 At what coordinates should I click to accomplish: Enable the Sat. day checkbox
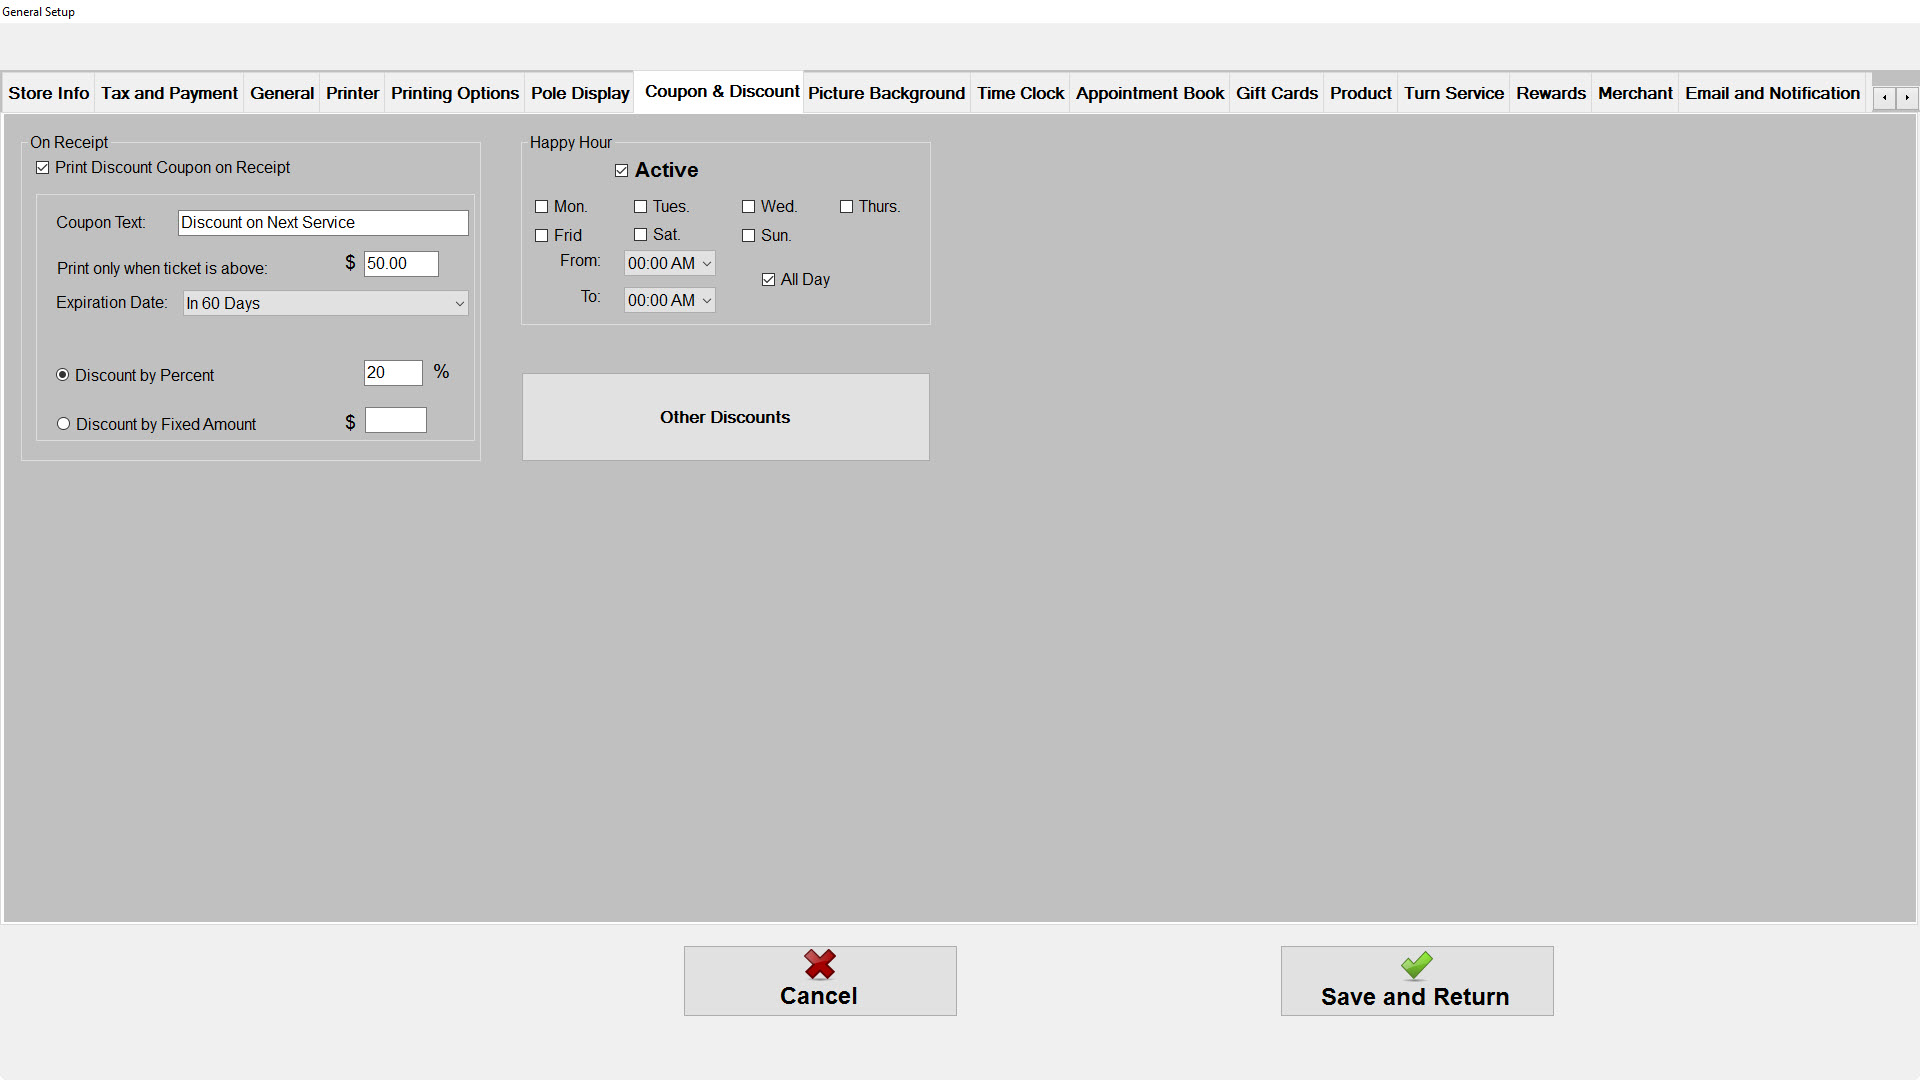coord(641,235)
